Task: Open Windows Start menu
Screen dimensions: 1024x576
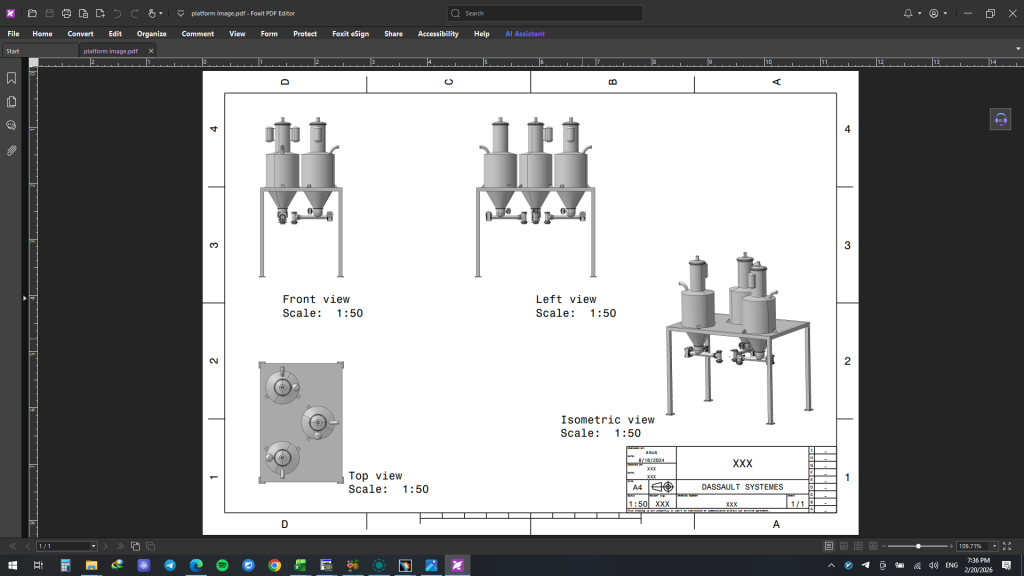Action: coord(12,566)
